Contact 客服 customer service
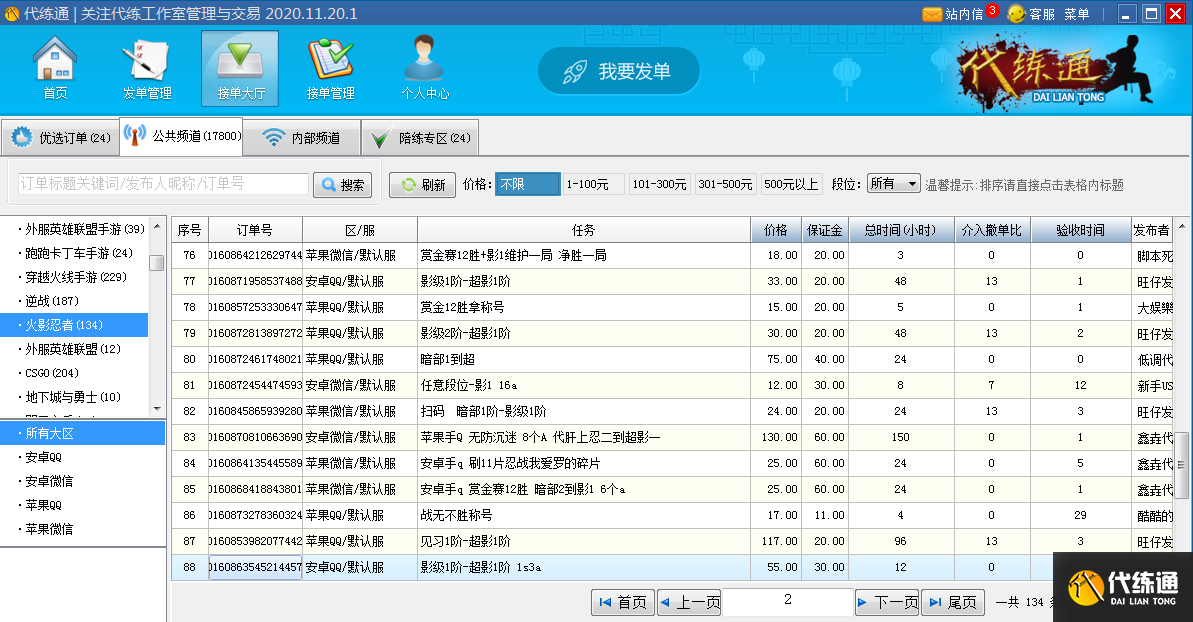Viewport: 1193px width, 622px height. click(x=1031, y=14)
